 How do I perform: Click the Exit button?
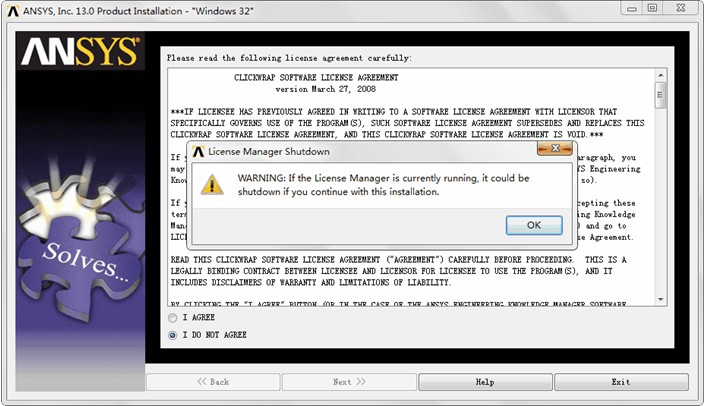pyautogui.click(x=620, y=382)
